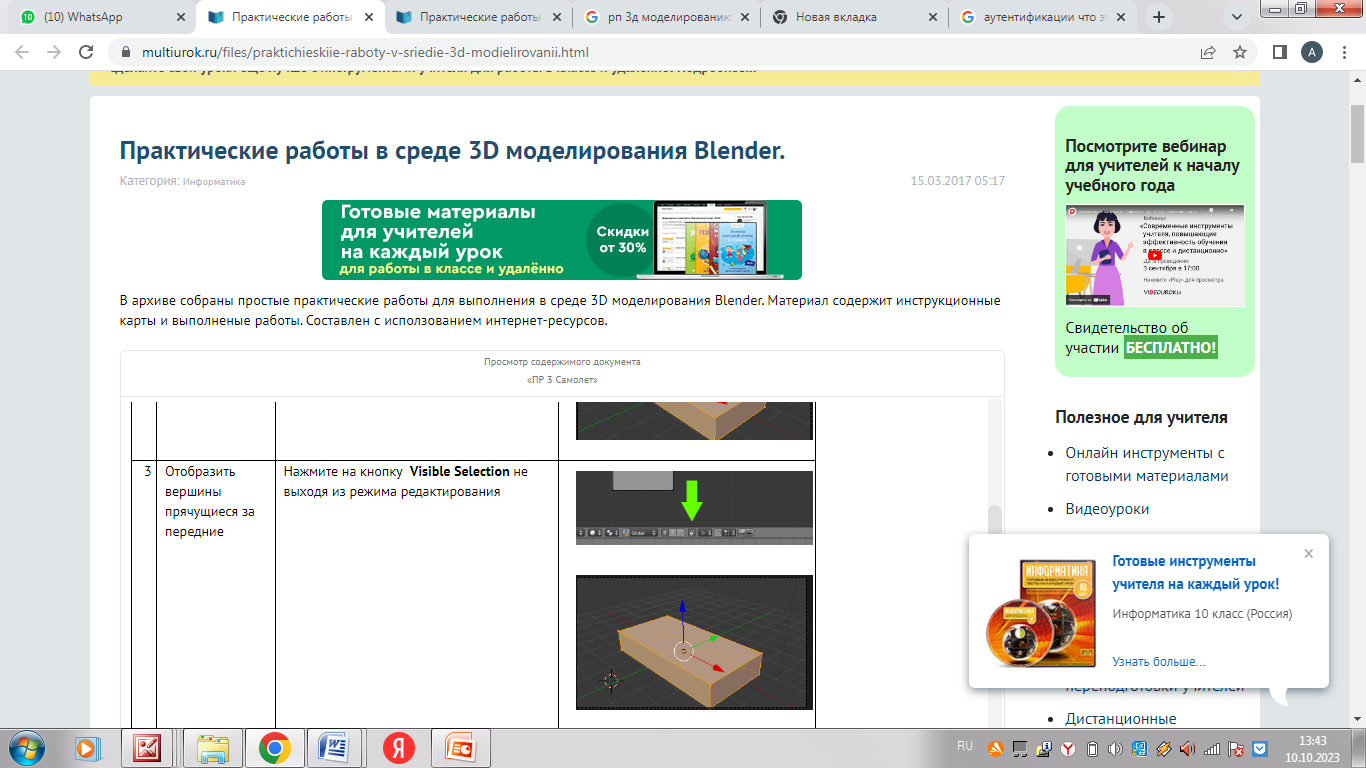
Task: Close the Новая вкладка tab
Action: point(931,17)
